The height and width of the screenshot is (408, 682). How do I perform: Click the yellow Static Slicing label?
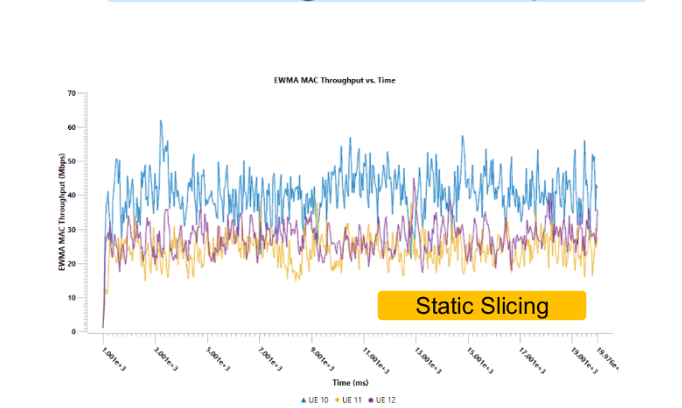481,306
